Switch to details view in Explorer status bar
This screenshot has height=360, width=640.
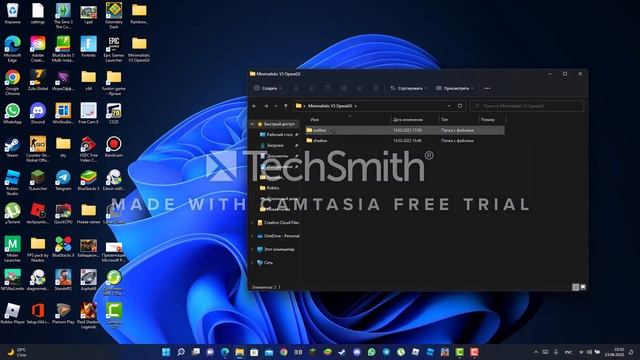(576, 287)
